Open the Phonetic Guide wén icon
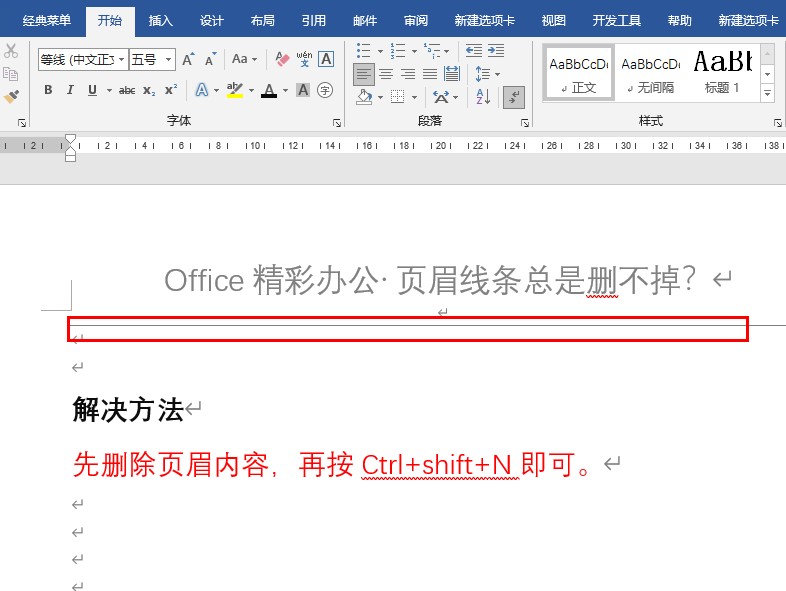 tap(304, 59)
